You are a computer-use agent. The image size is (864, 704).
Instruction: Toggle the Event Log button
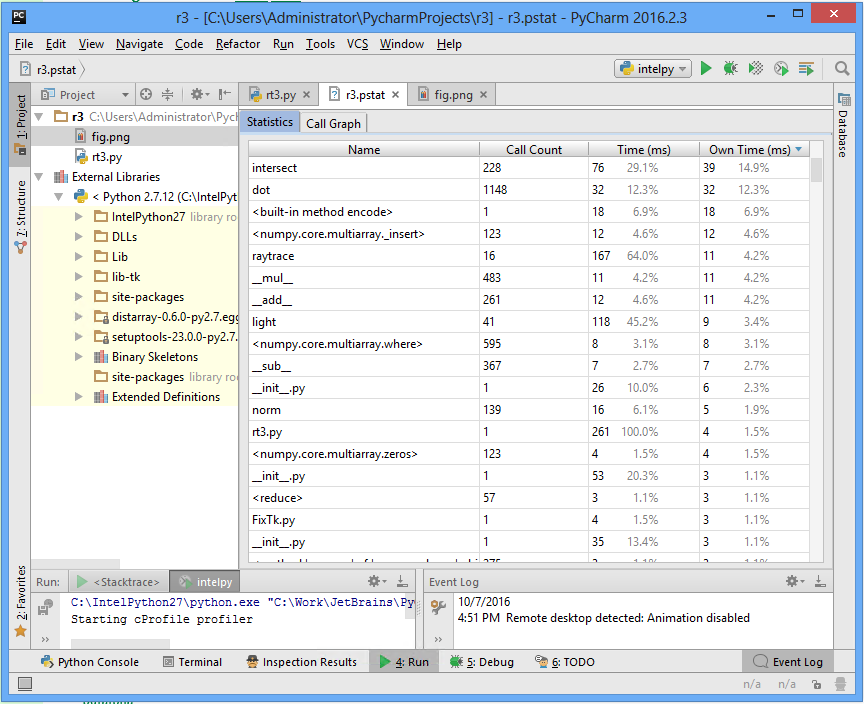click(788, 662)
